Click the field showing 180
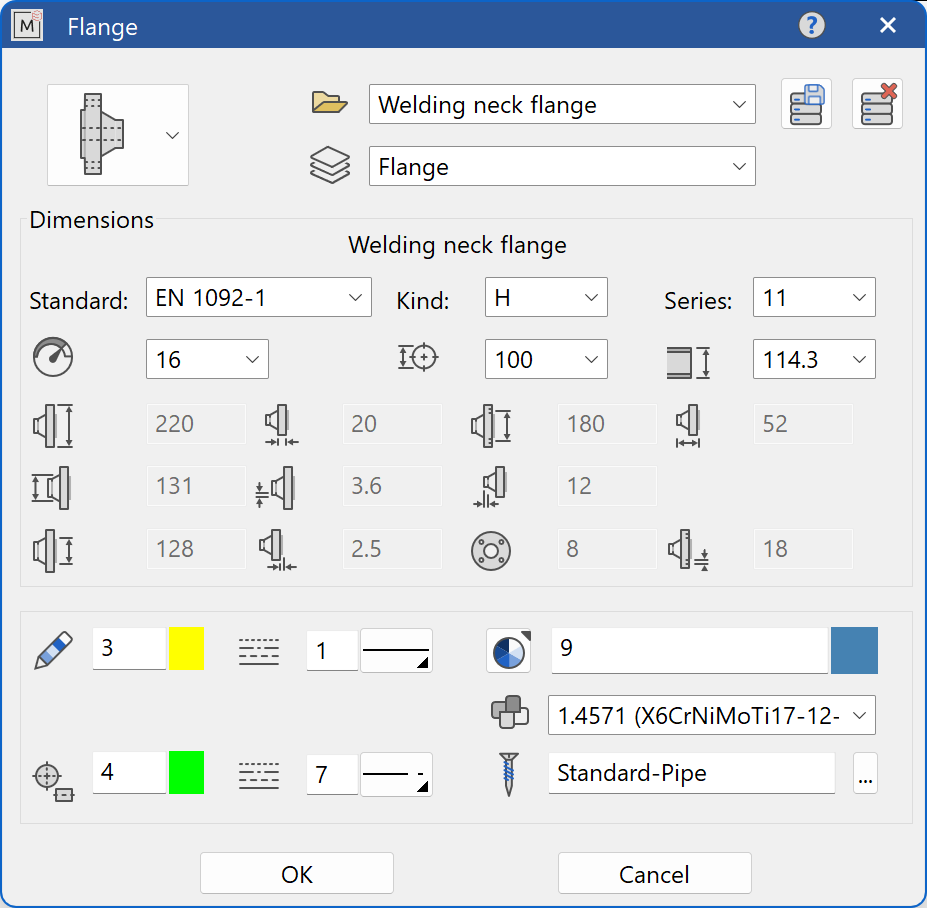927x908 pixels. pyautogui.click(x=607, y=424)
